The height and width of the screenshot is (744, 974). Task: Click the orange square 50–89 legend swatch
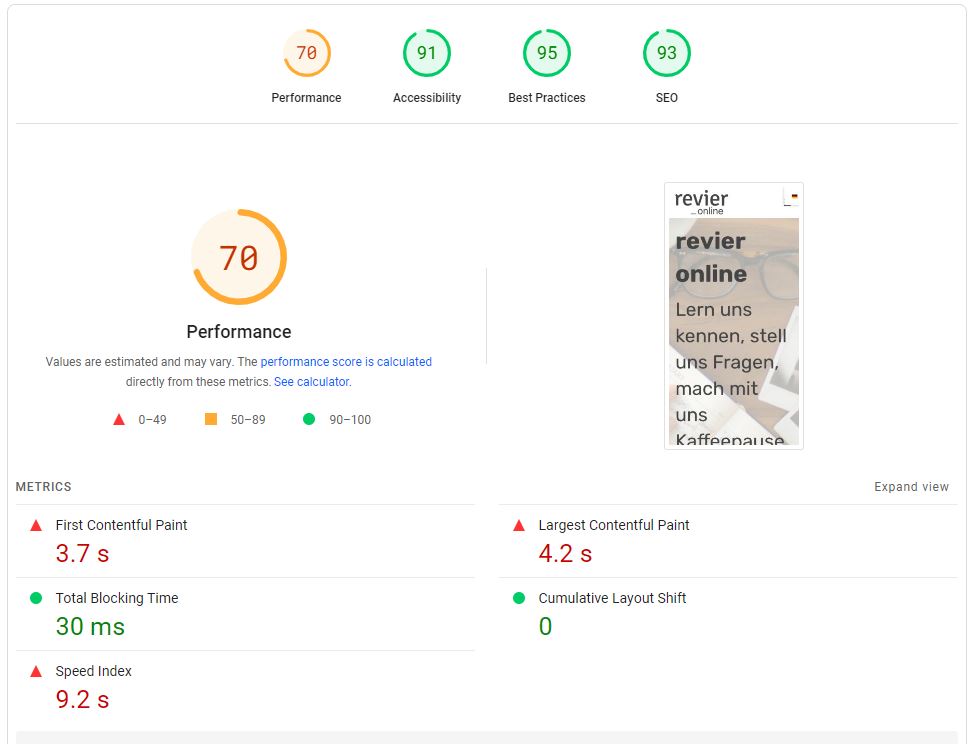pyautogui.click(x=211, y=419)
